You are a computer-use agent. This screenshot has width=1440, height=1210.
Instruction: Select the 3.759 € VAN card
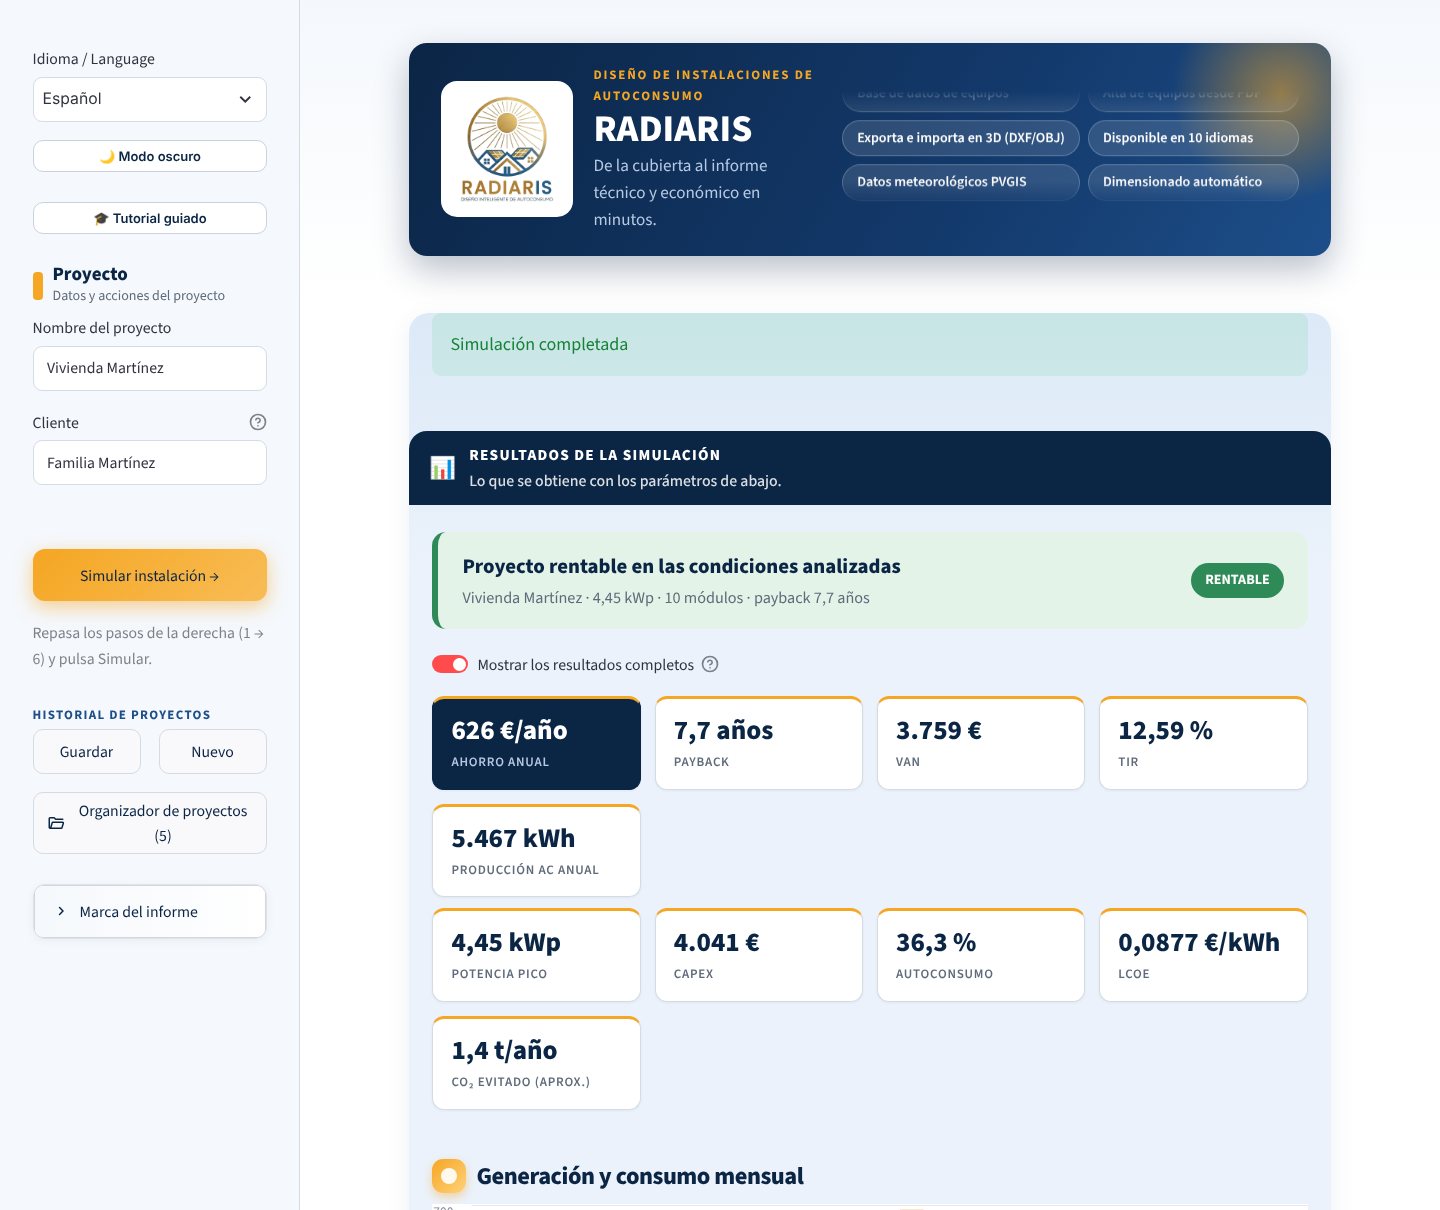(x=981, y=743)
